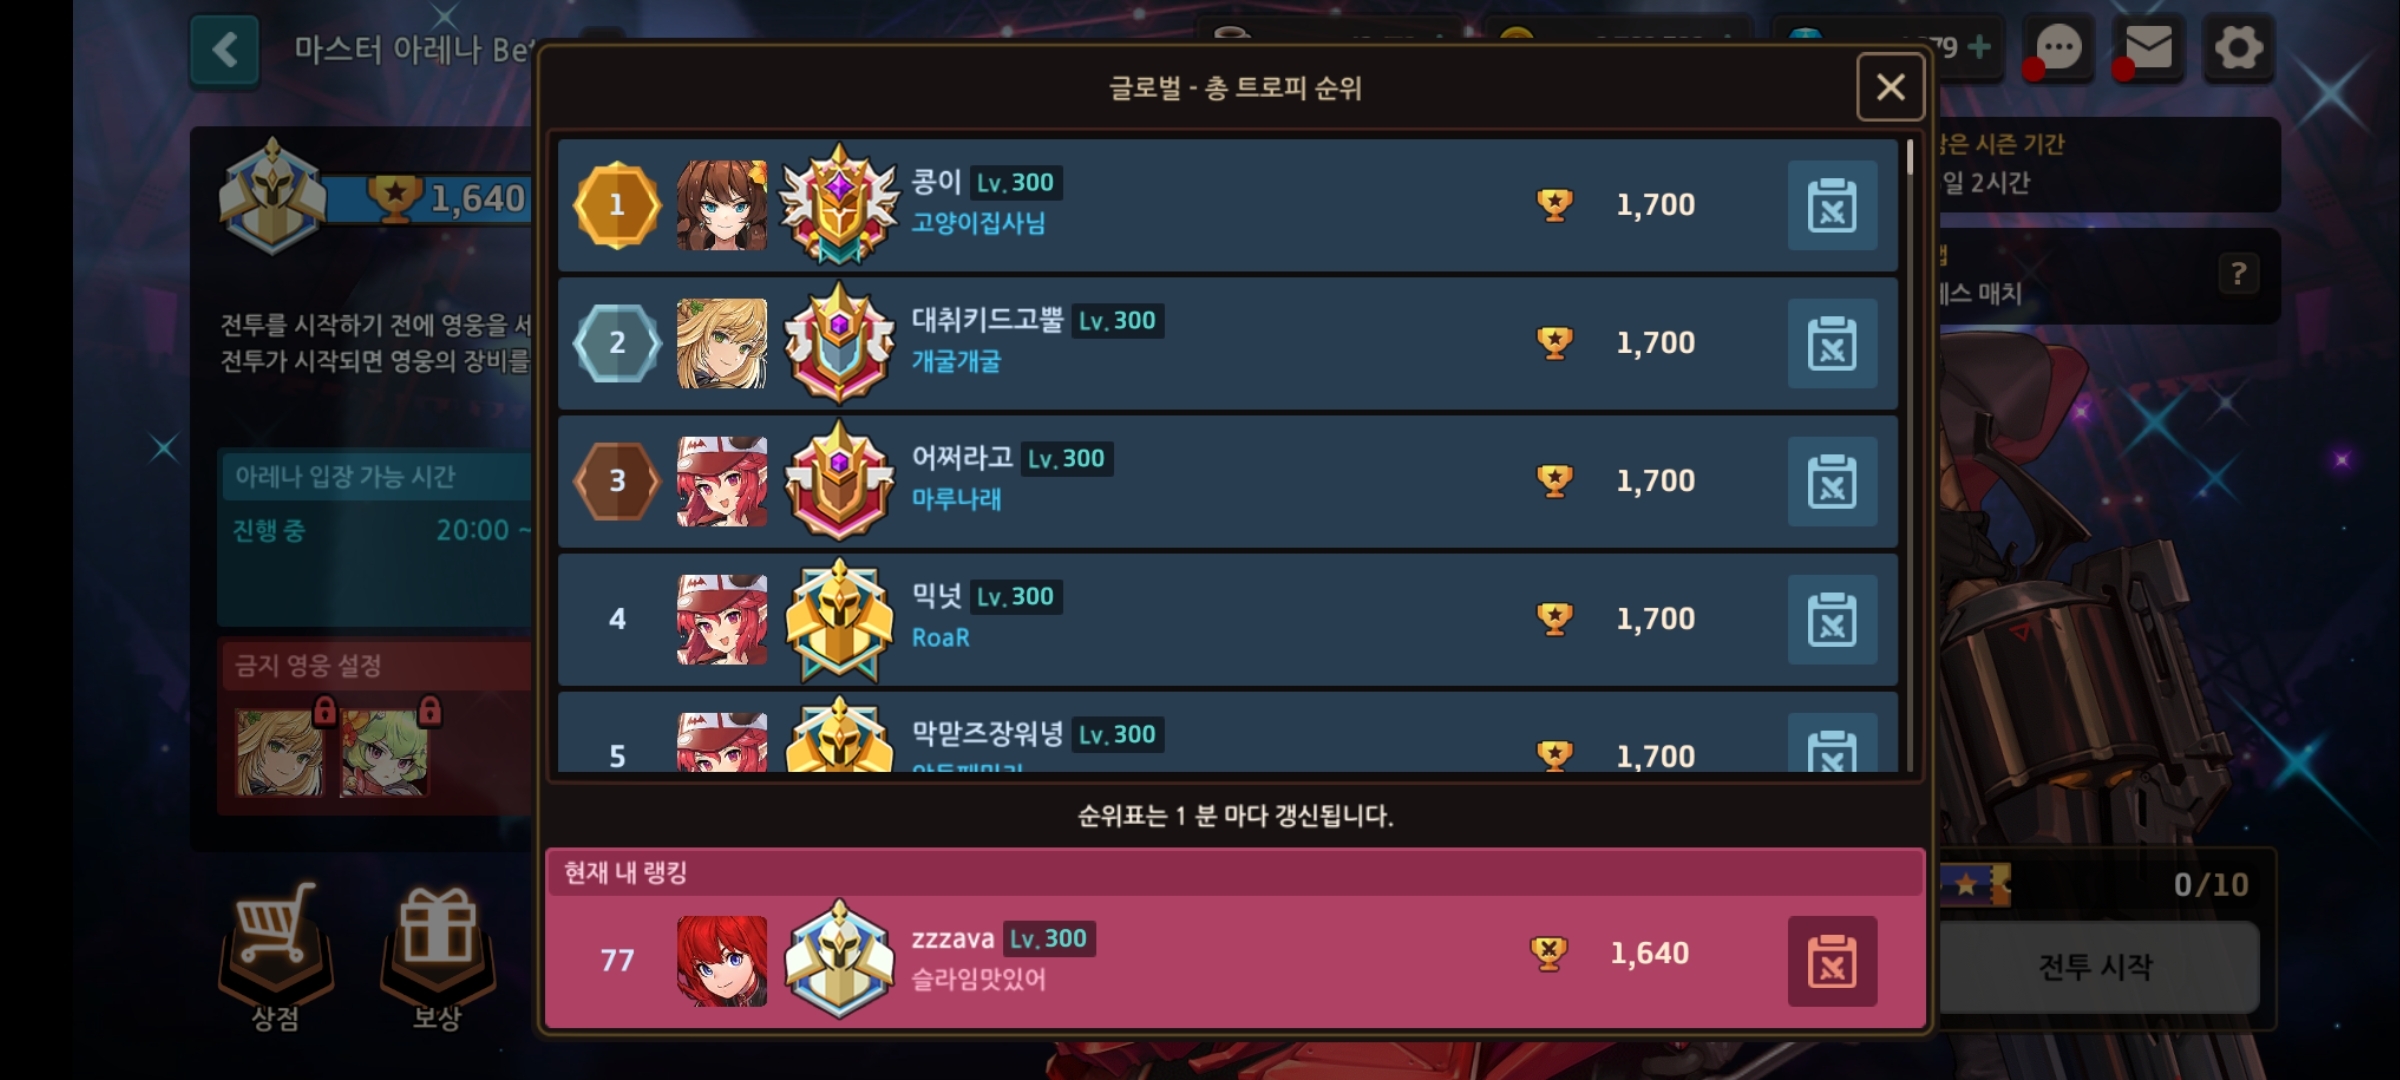The image size is (2400, 1080).
Task: Tap the green plus to add gems
Action: point(1978,47)
